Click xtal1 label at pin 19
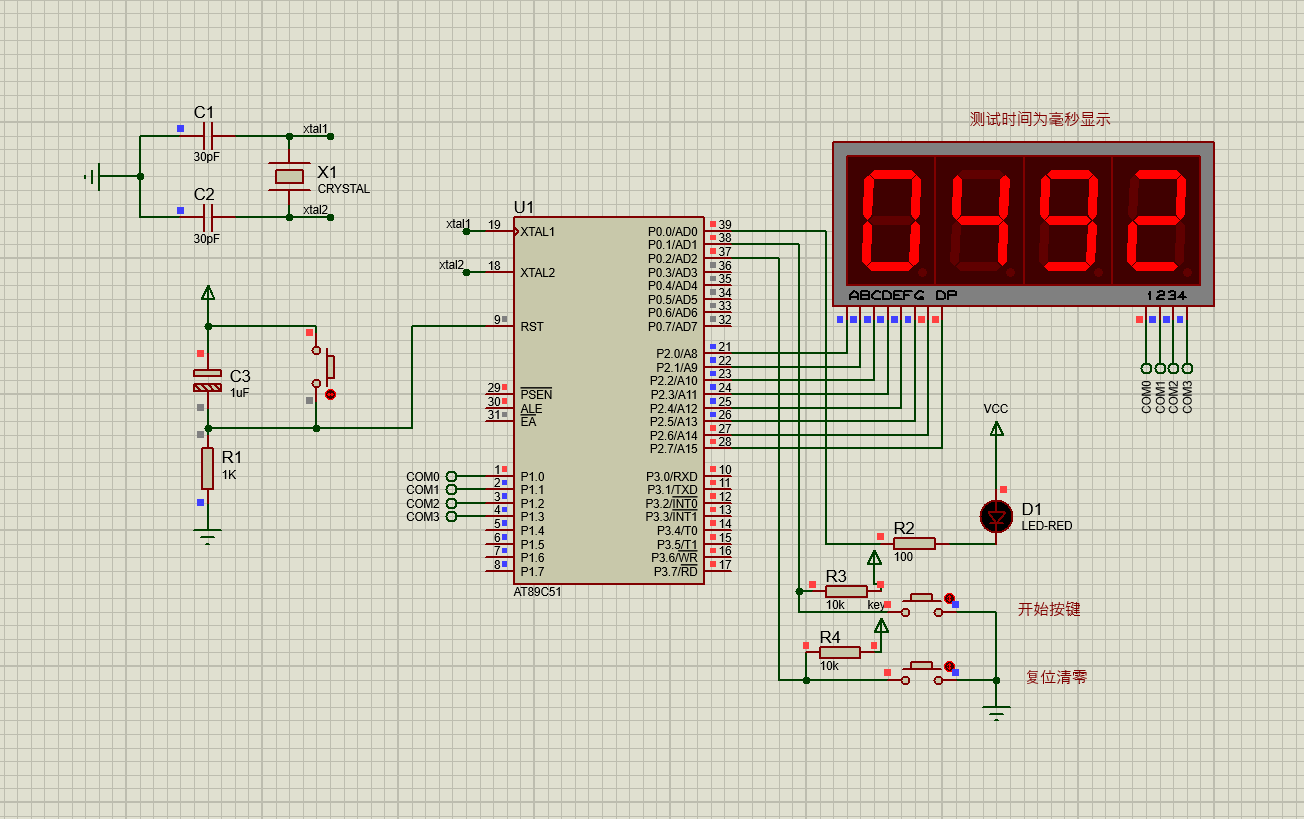The width and height of the screenshot is (1304, 819). (x=458, y=224)
